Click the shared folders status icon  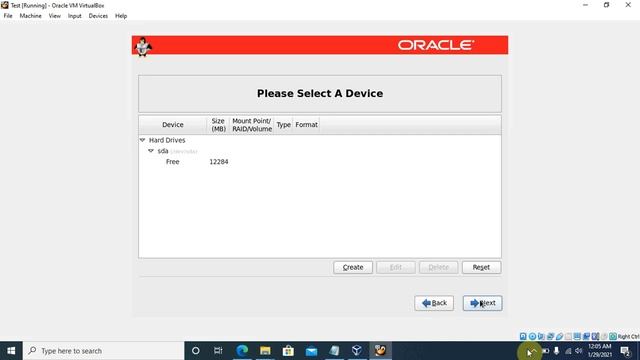[x=568, y=336]
